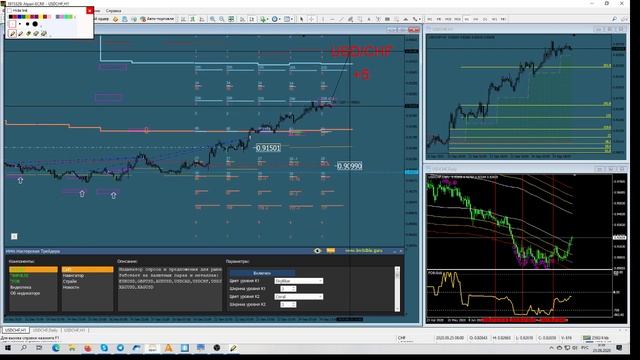This screenshot has width=640, height=360.
Task: Open the Справка menu
Action: (113, 11)
